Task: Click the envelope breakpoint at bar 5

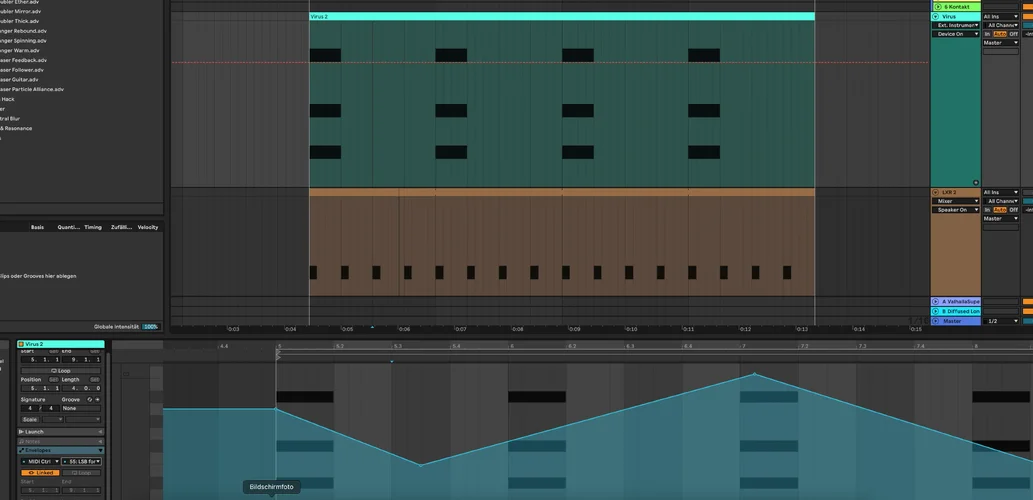Action: (x=276, y=409)
